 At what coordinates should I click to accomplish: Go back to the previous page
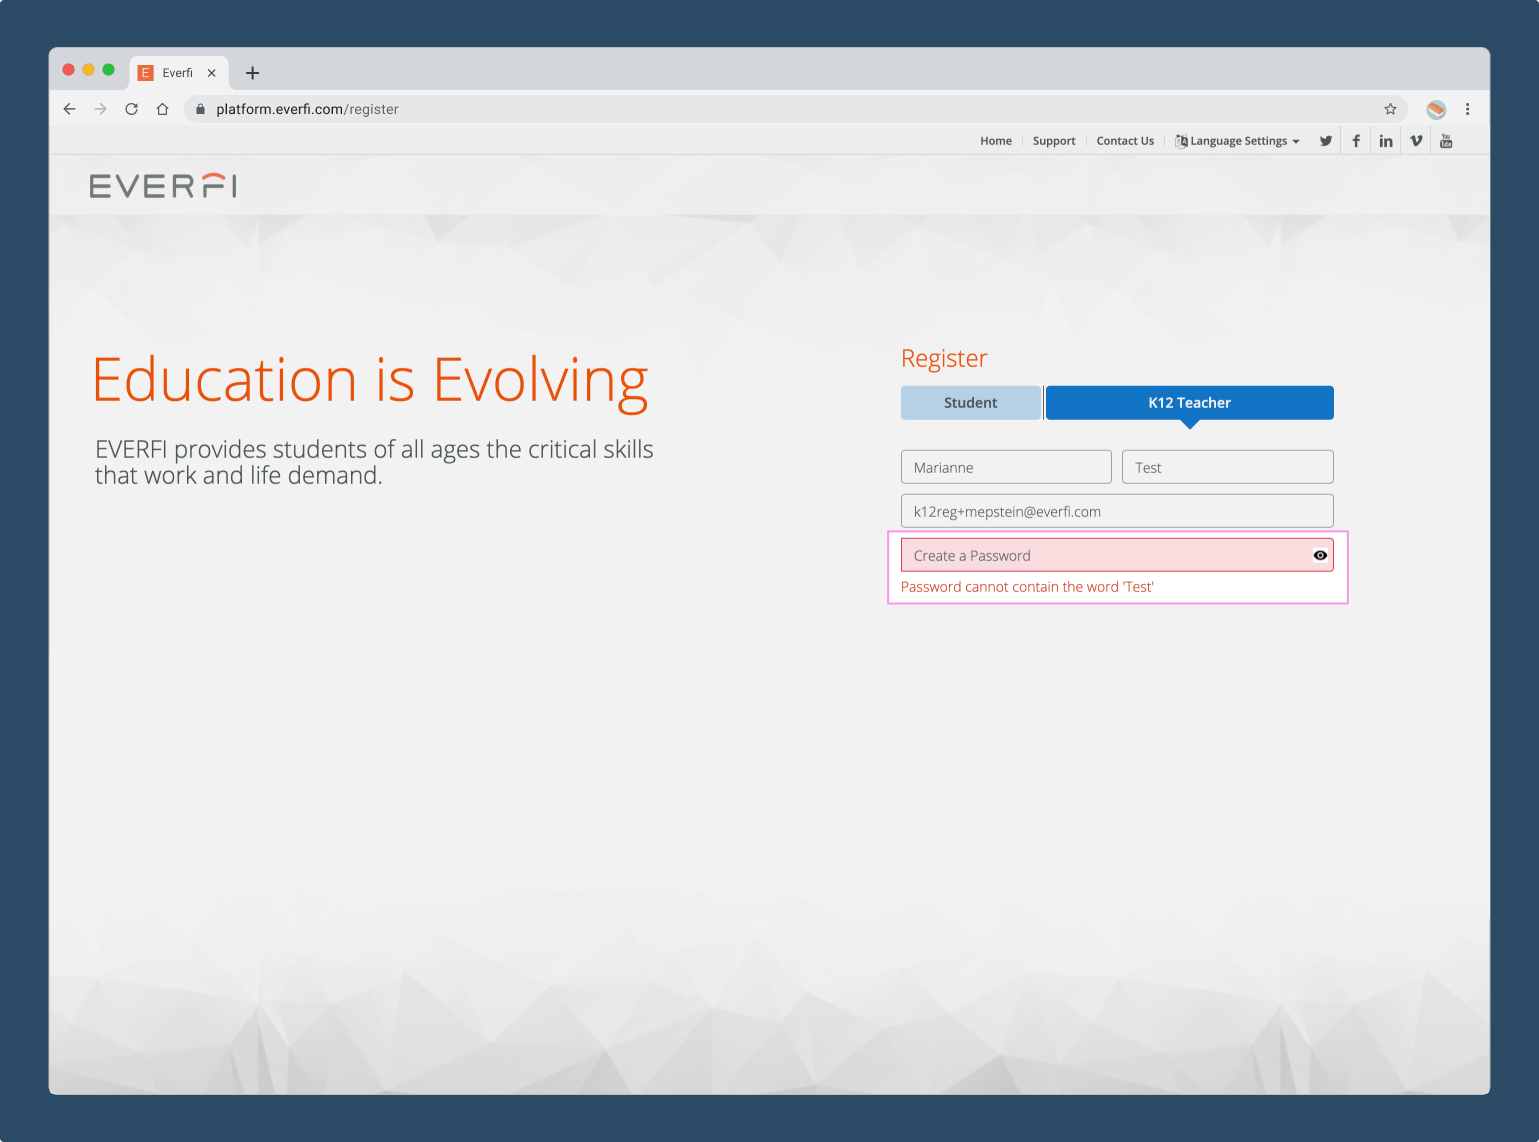pyautogui.click(x=69, y=109)
